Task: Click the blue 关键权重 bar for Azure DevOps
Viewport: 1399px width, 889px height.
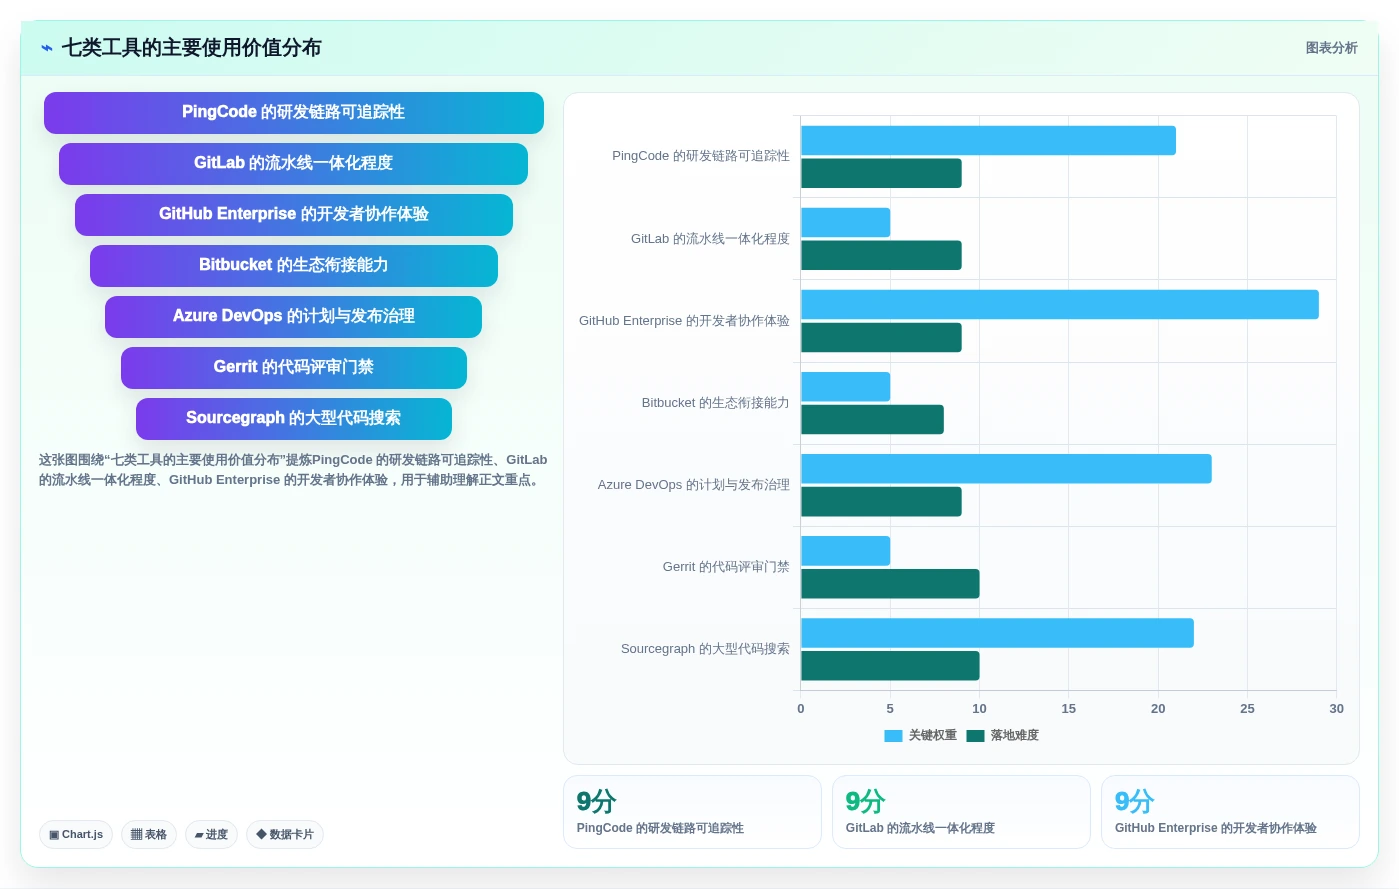Action: [1006, 469]
